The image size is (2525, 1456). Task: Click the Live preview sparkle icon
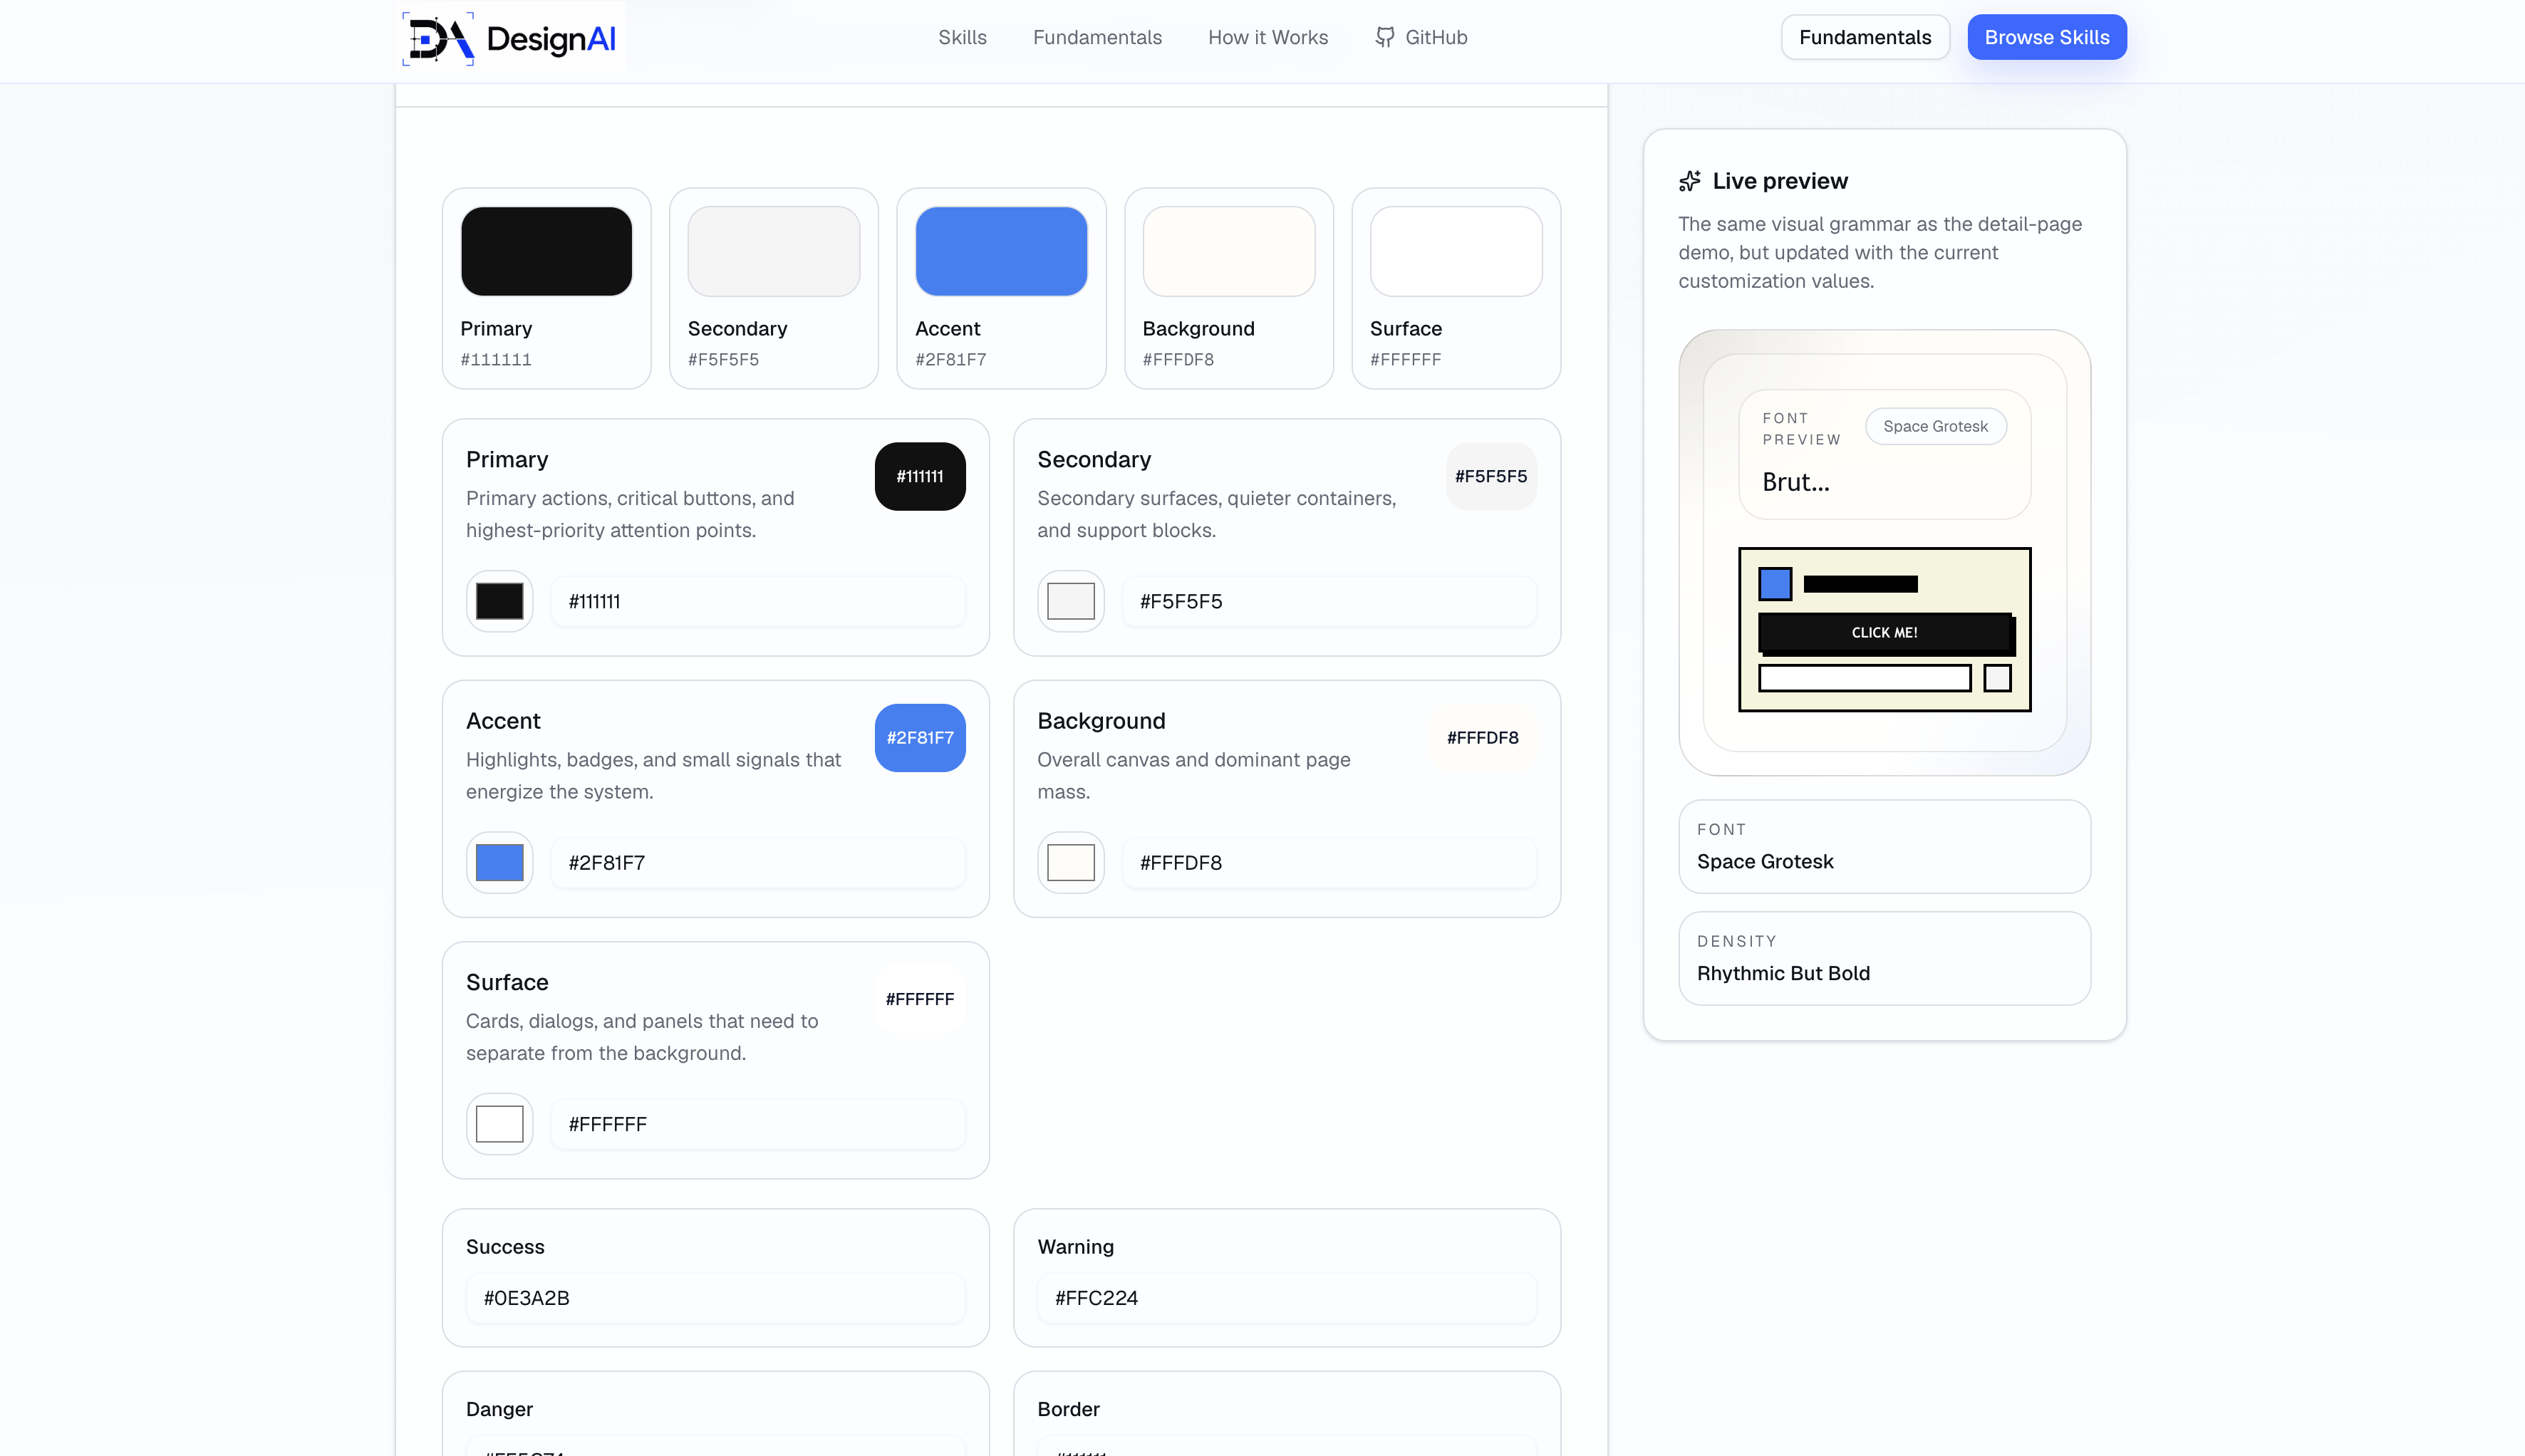(1690, 181)
